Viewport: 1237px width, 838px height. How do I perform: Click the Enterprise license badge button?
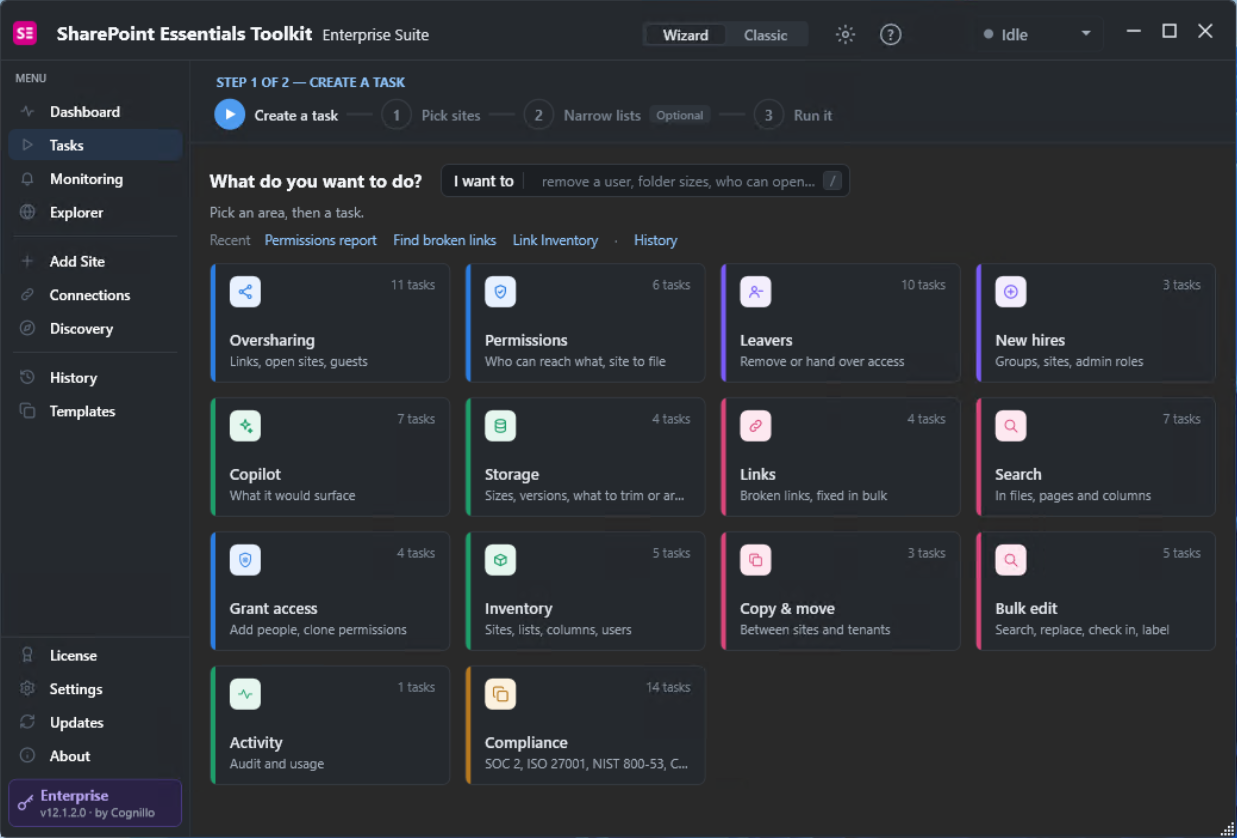95,803
